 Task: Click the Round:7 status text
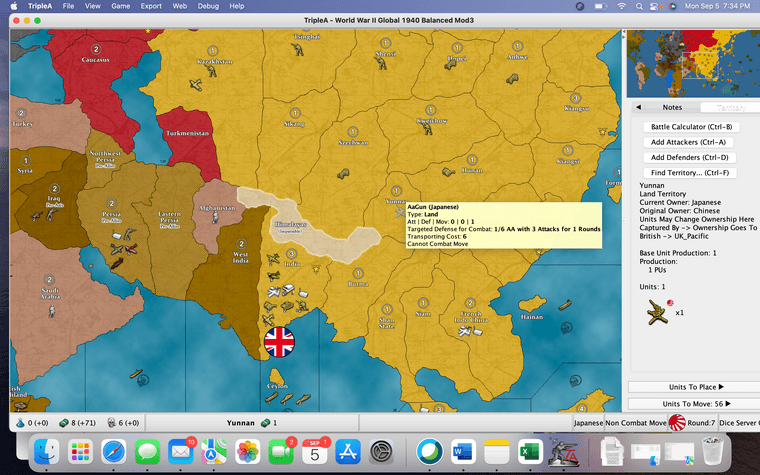701,423
